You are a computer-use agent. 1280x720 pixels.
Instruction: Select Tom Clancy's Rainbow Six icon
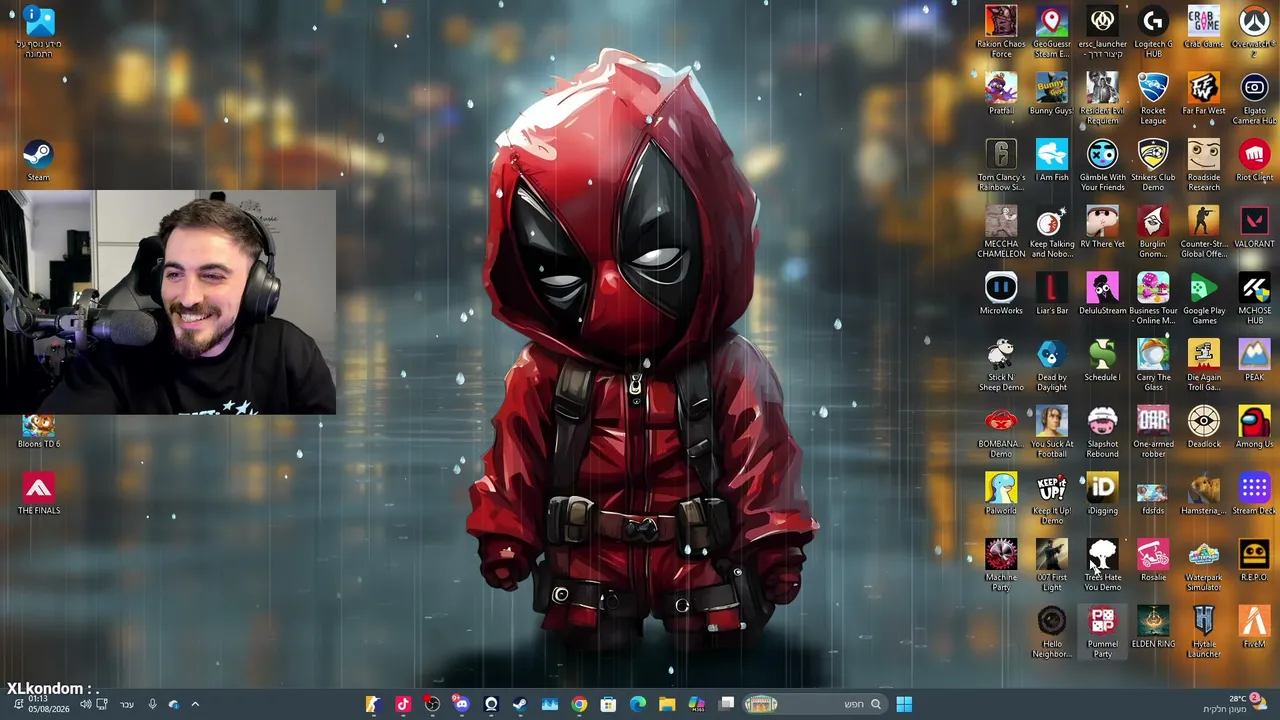pos(1001,166)
